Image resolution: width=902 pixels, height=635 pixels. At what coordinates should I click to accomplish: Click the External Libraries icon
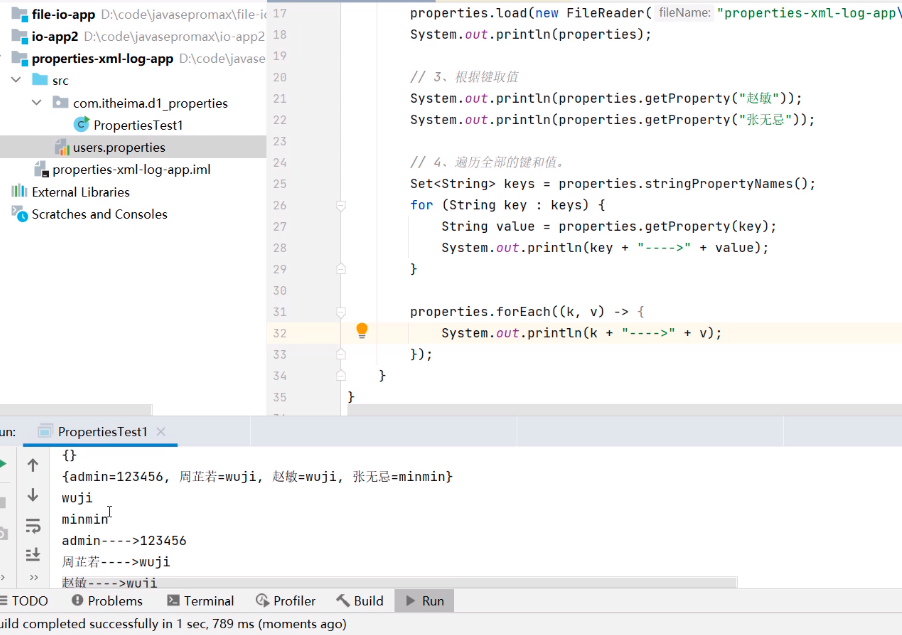coord(19,191)
